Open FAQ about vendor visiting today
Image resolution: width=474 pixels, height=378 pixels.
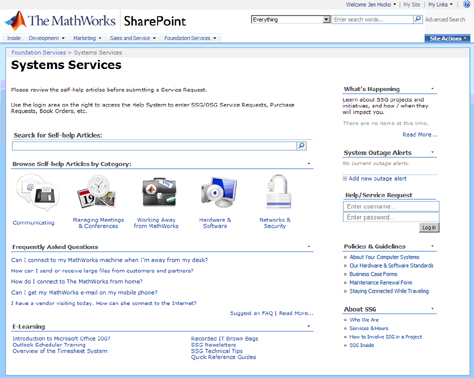tap(104, 303)
